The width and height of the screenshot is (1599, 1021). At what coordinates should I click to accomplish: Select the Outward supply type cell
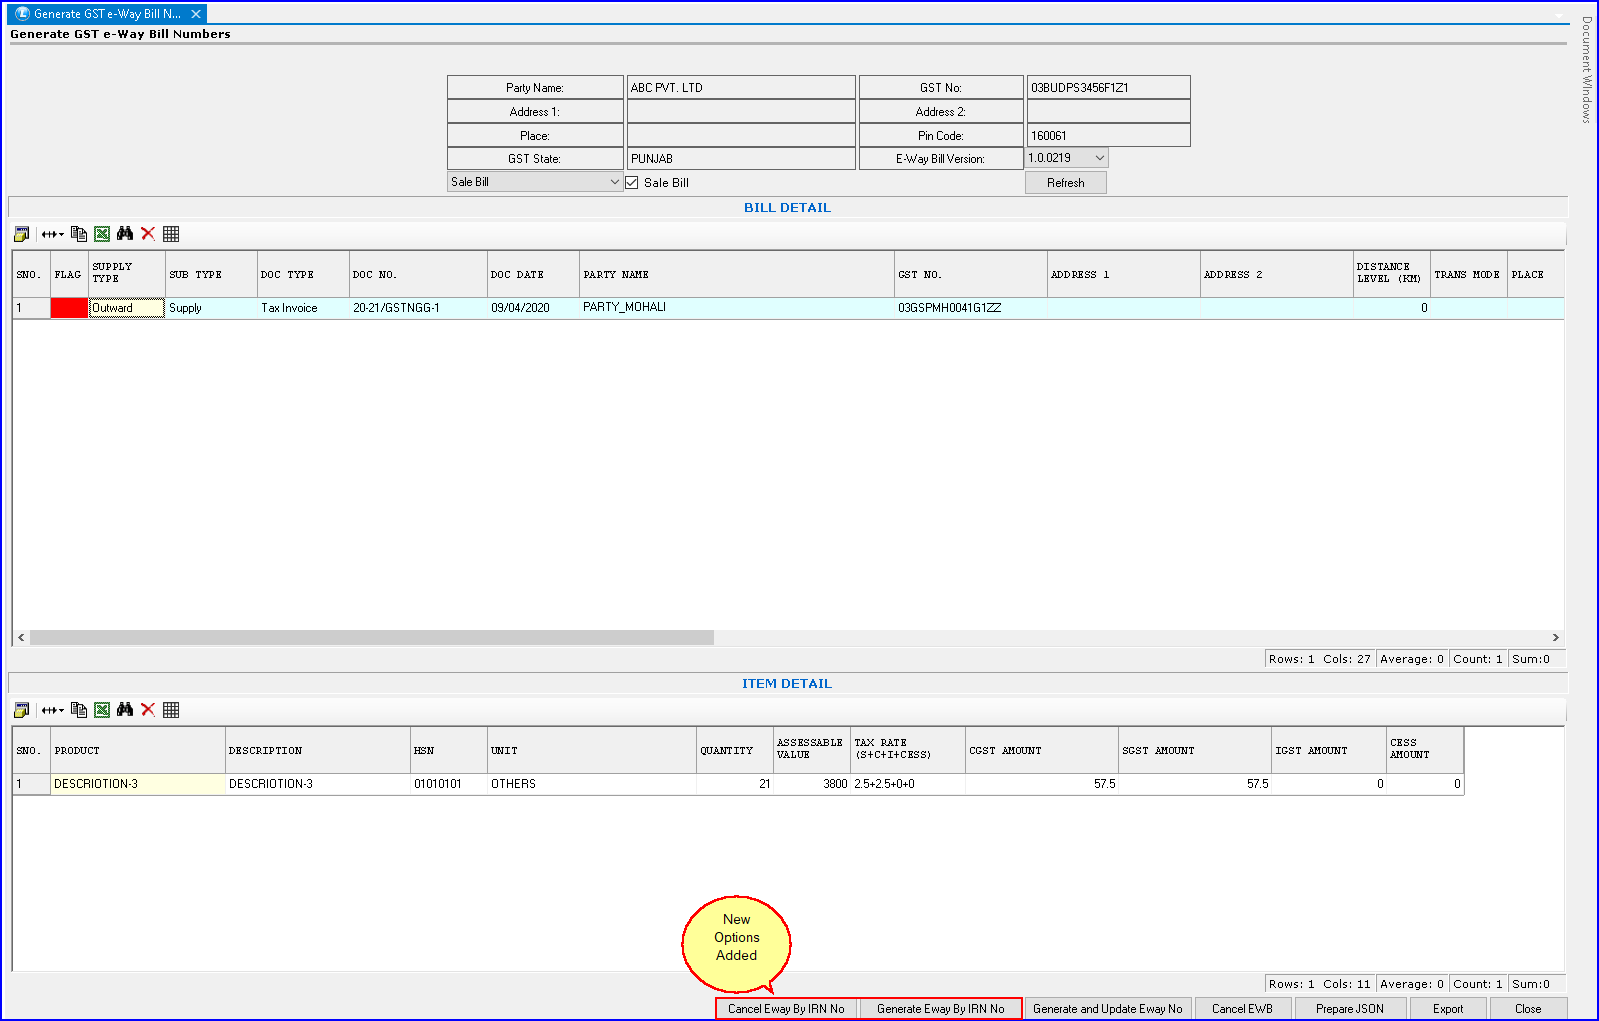pos(127,308)
